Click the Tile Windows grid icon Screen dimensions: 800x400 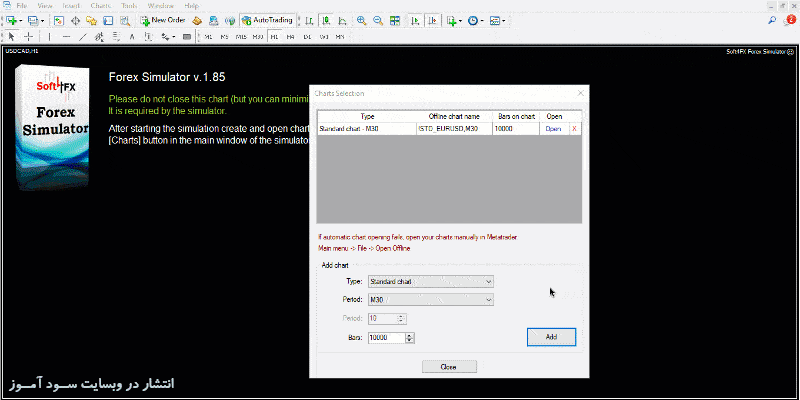click(x=394, y=20)
